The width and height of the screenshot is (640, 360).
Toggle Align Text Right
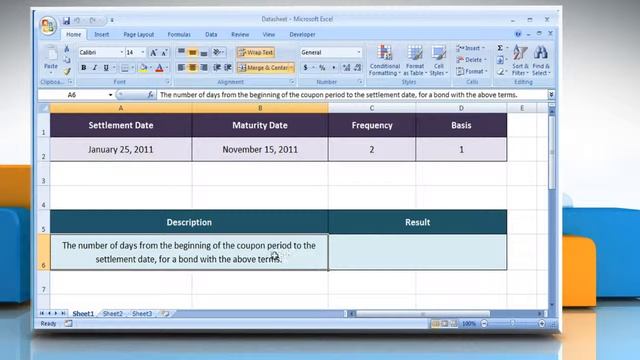[204, 68]
